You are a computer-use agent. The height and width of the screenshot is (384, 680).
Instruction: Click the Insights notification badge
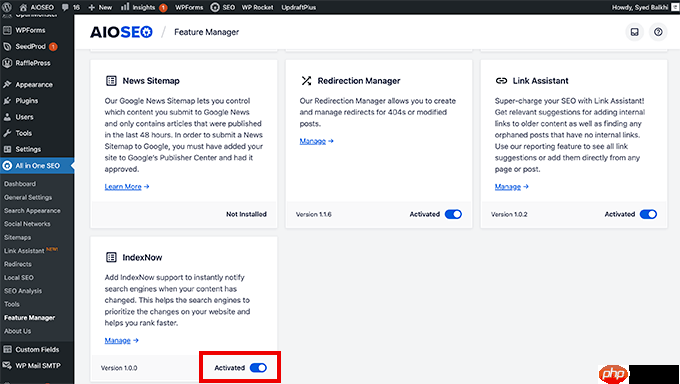click(x=163, y=7)
